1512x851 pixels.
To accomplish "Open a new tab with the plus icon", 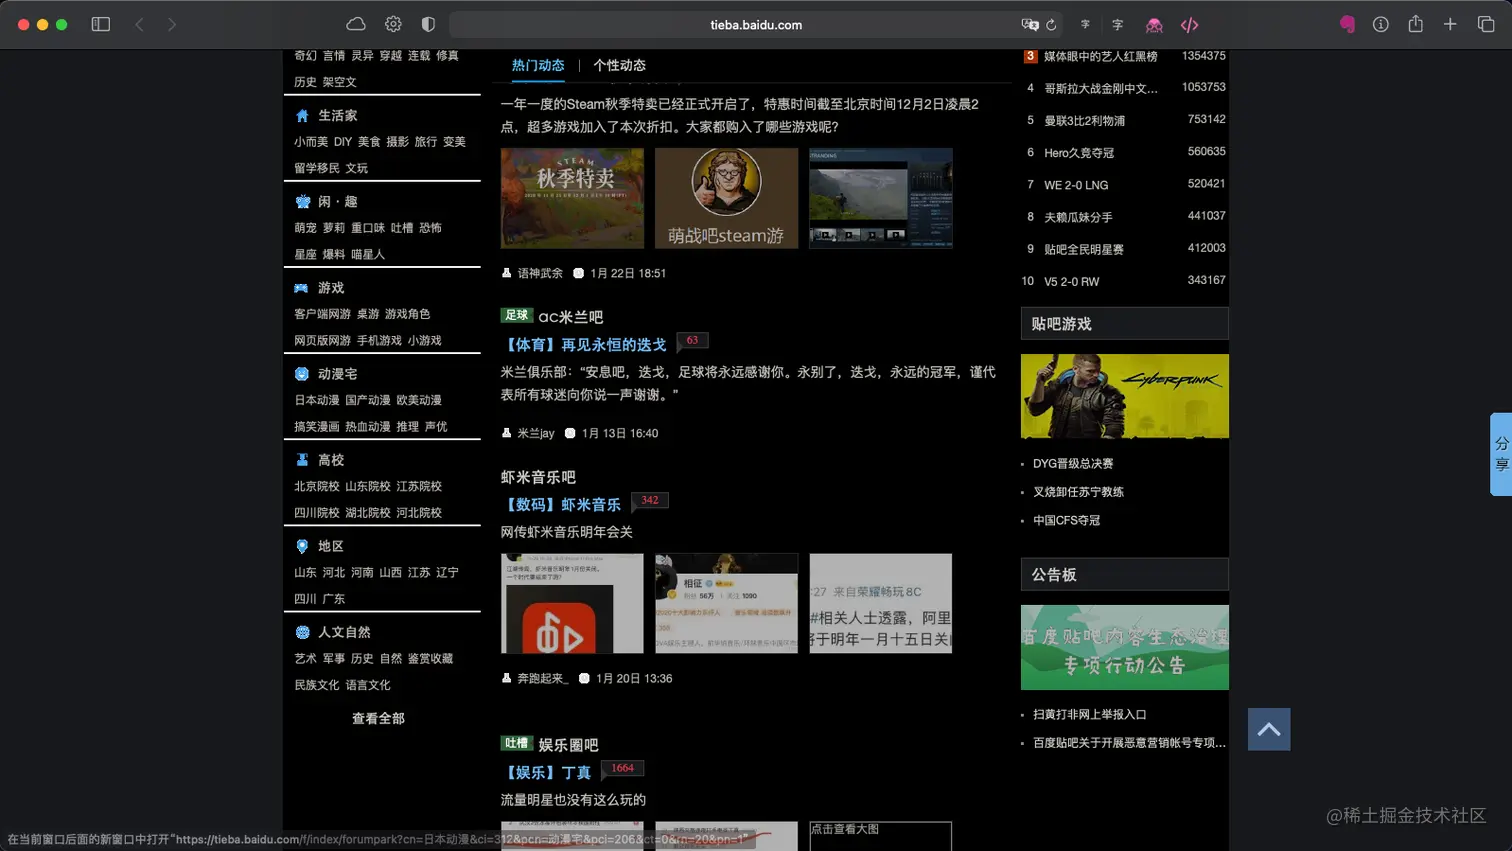I will pos(1450,24).
